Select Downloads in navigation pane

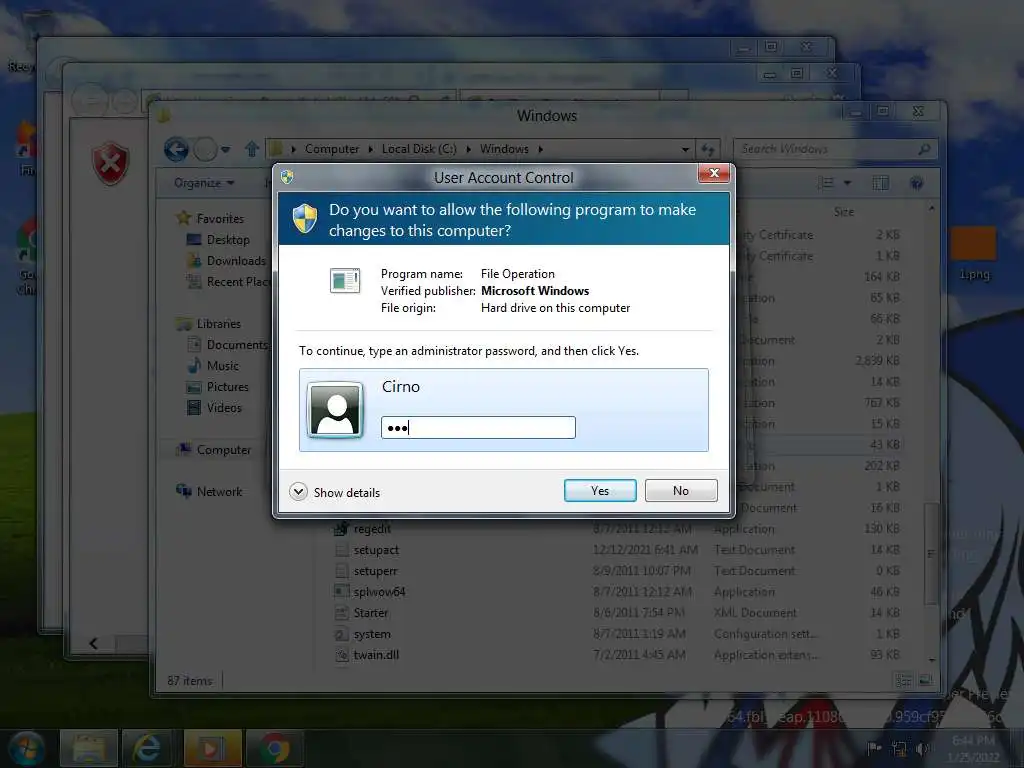236,261
